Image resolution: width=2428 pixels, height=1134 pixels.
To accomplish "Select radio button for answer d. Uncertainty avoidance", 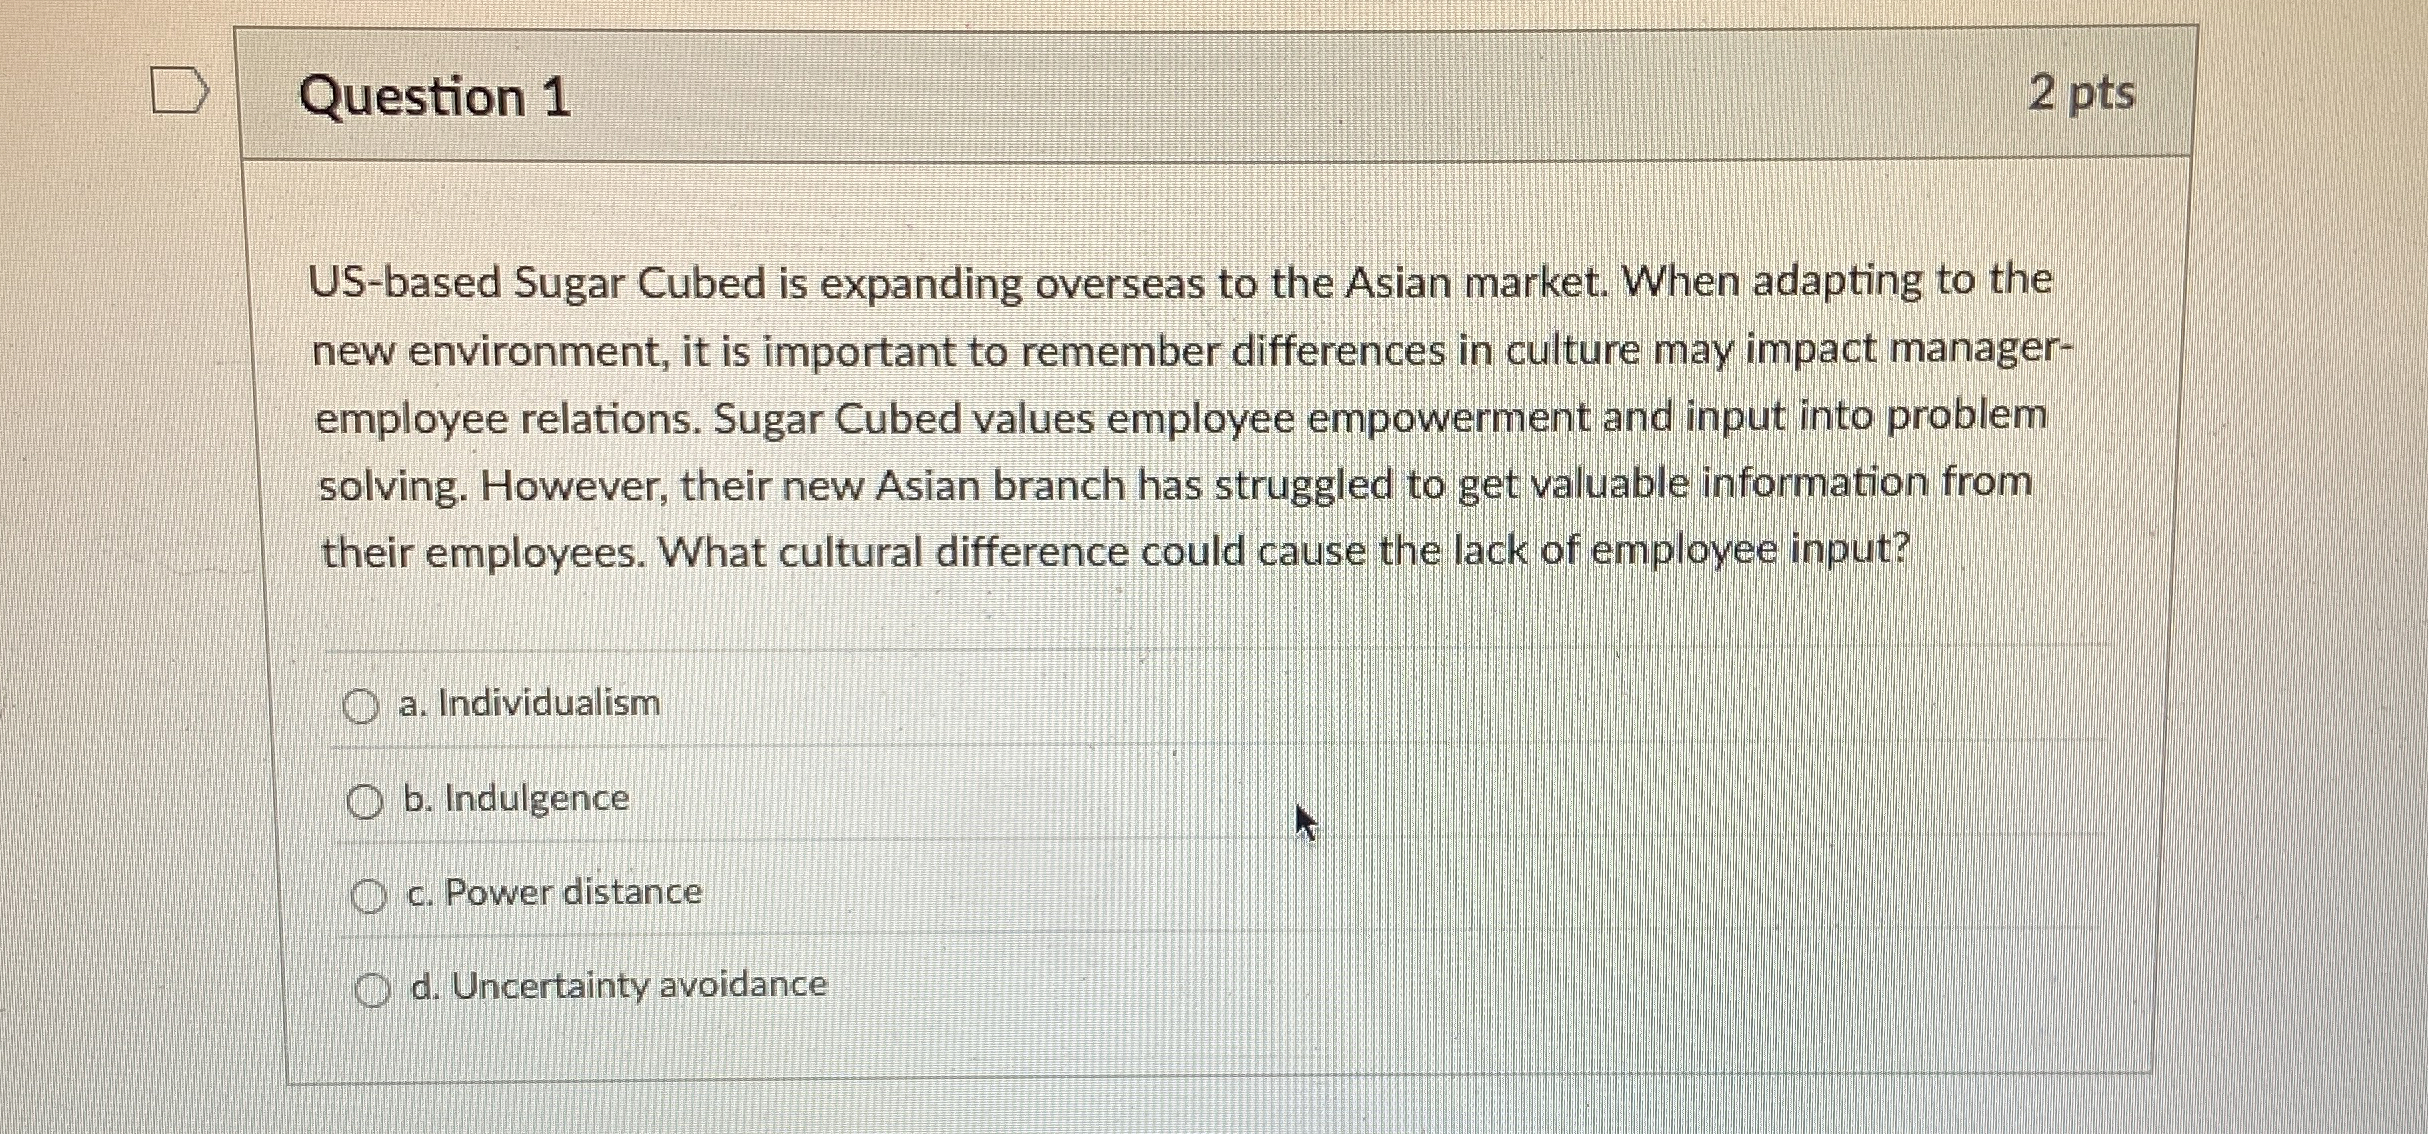I will [x=372, y=986].
